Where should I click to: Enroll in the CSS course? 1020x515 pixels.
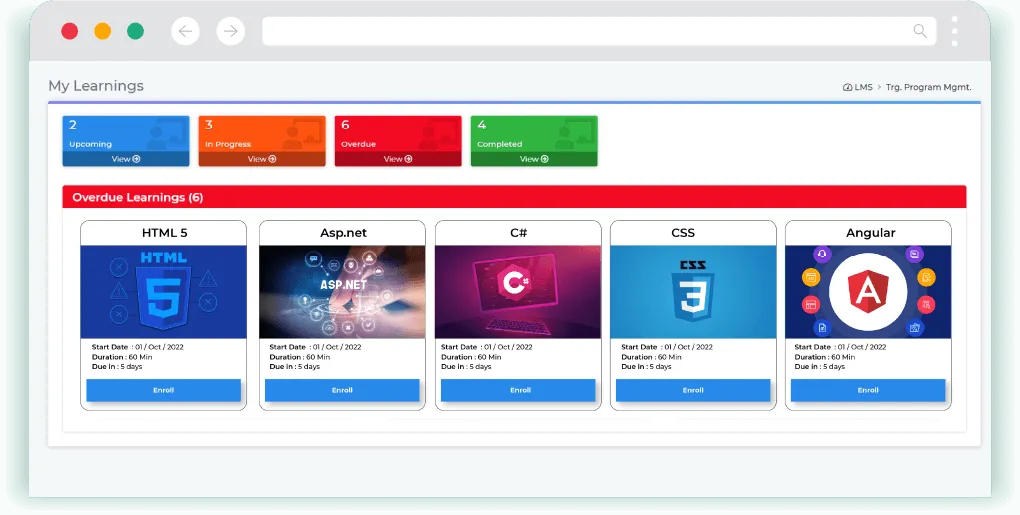693,390
